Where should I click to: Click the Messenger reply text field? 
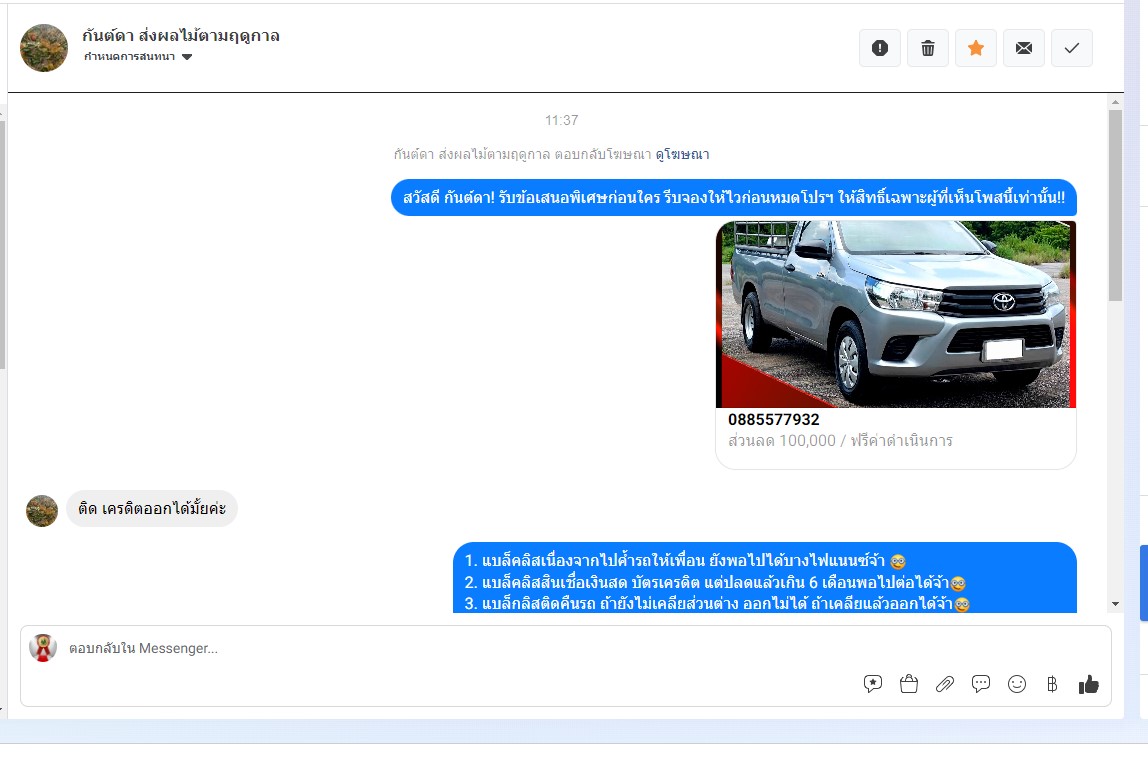(450, 648)
